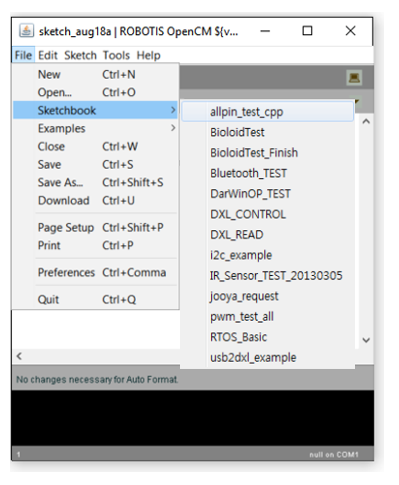Open the Sketch menu
The width and height of the screenshot is (399, 485).
click(x=80, y=55)
